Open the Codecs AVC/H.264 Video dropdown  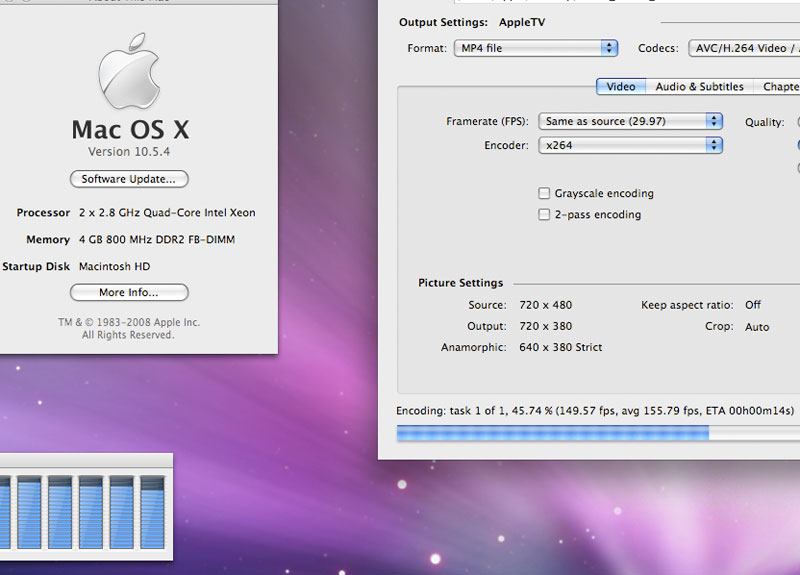(744, 48)
